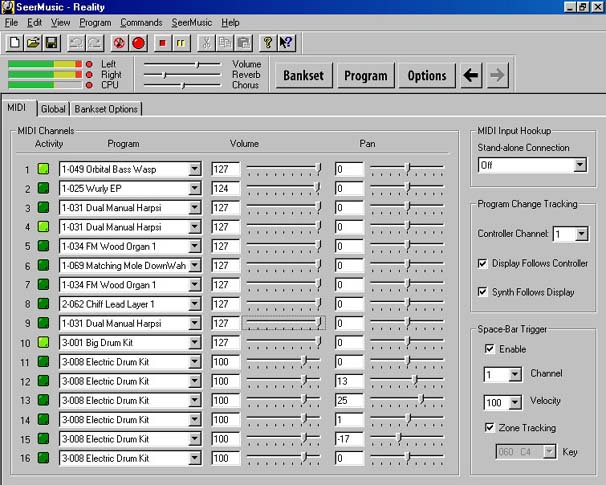
Task: Switch to the Bankset Options tab
Action: 106,109
